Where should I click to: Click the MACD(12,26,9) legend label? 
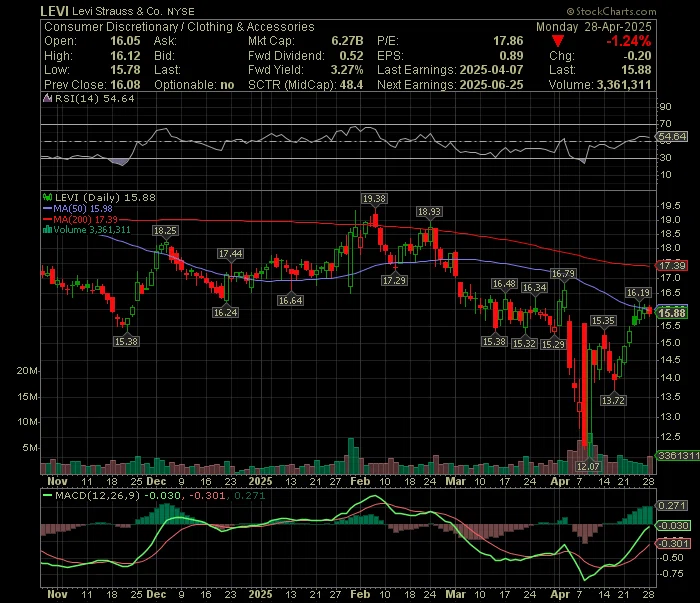pyautogui.click(x=97, y=495)
